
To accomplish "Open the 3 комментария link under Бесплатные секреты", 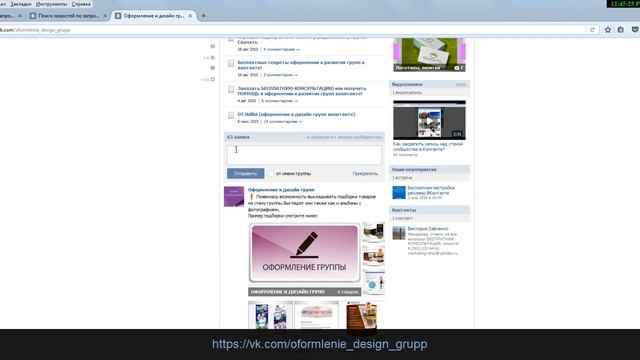I will [x=280, y=75].
